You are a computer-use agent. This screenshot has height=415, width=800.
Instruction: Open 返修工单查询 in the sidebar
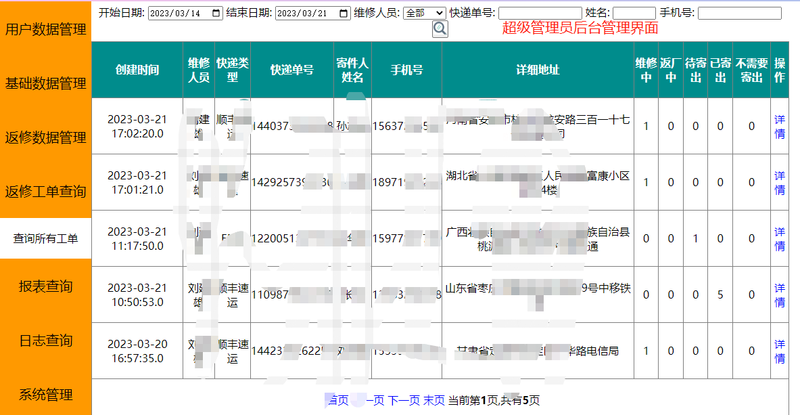(x=45, y=191)
